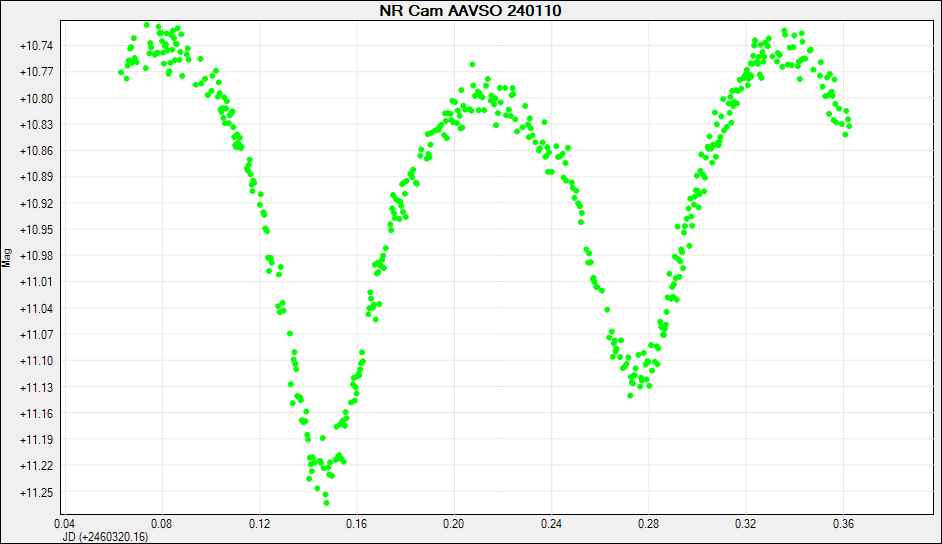Pick the +11.19 magnitude tick label
Viewport: 942px width, 544px height.
36,440
